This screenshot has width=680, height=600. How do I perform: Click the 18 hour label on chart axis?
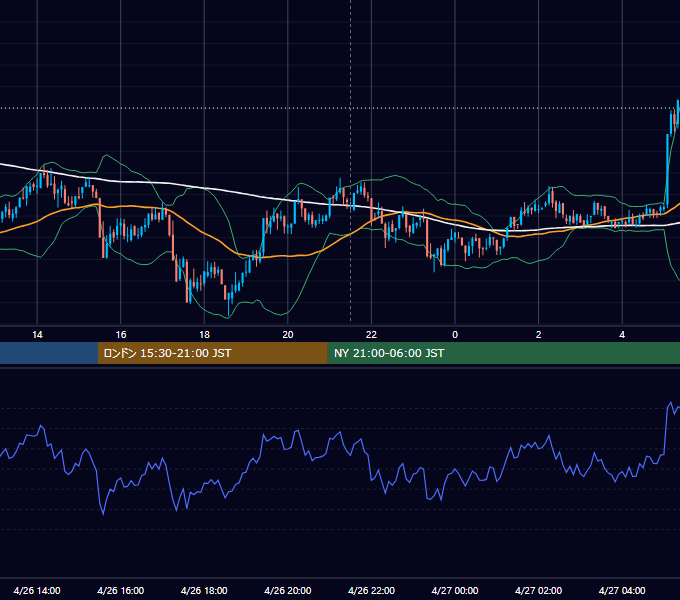204,335
